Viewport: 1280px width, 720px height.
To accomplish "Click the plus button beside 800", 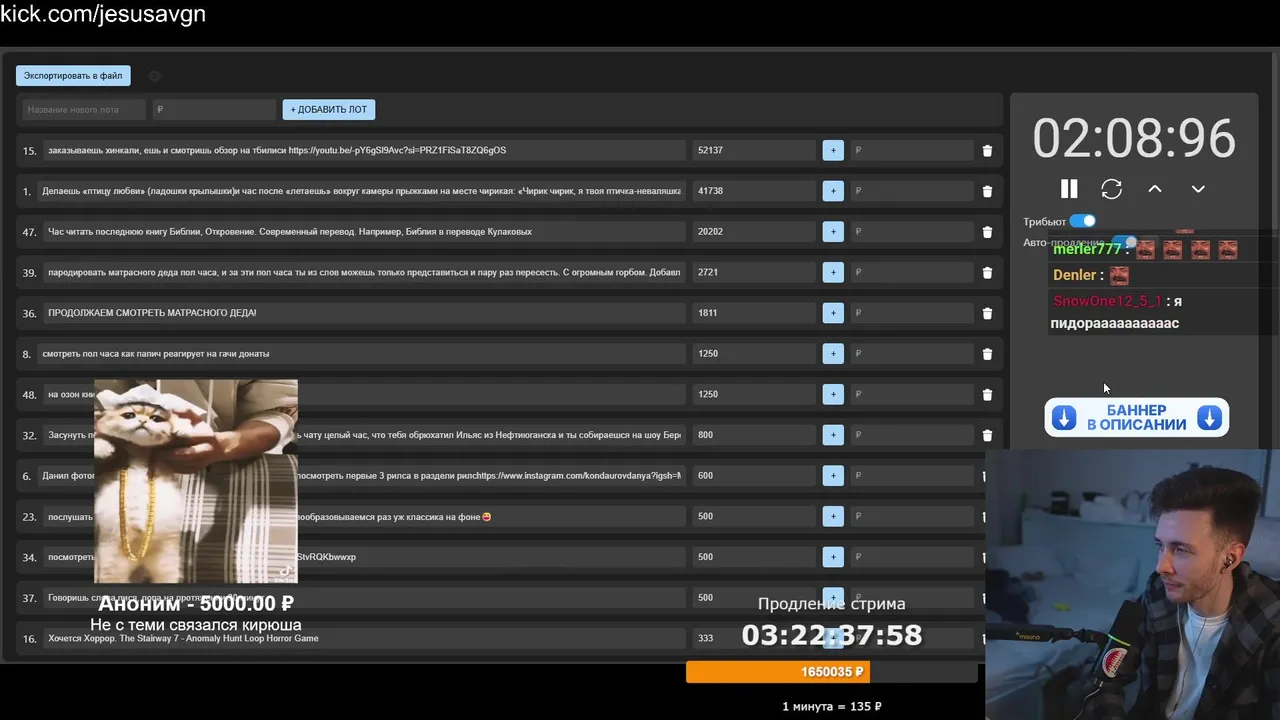I will click(x=833, y=435).
